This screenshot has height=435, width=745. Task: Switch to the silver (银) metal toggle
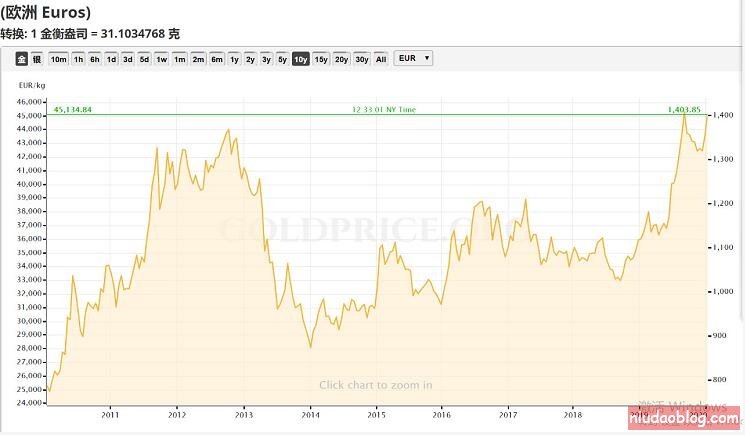[x=36, y=59]
